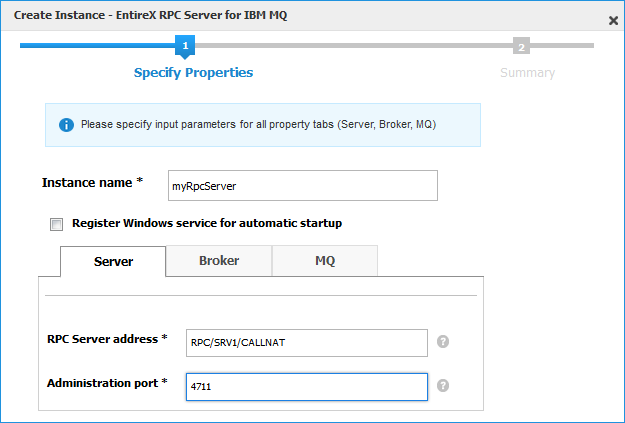Click the info message about property tabs
Screen dimensions: 625x423
[258, 124]
